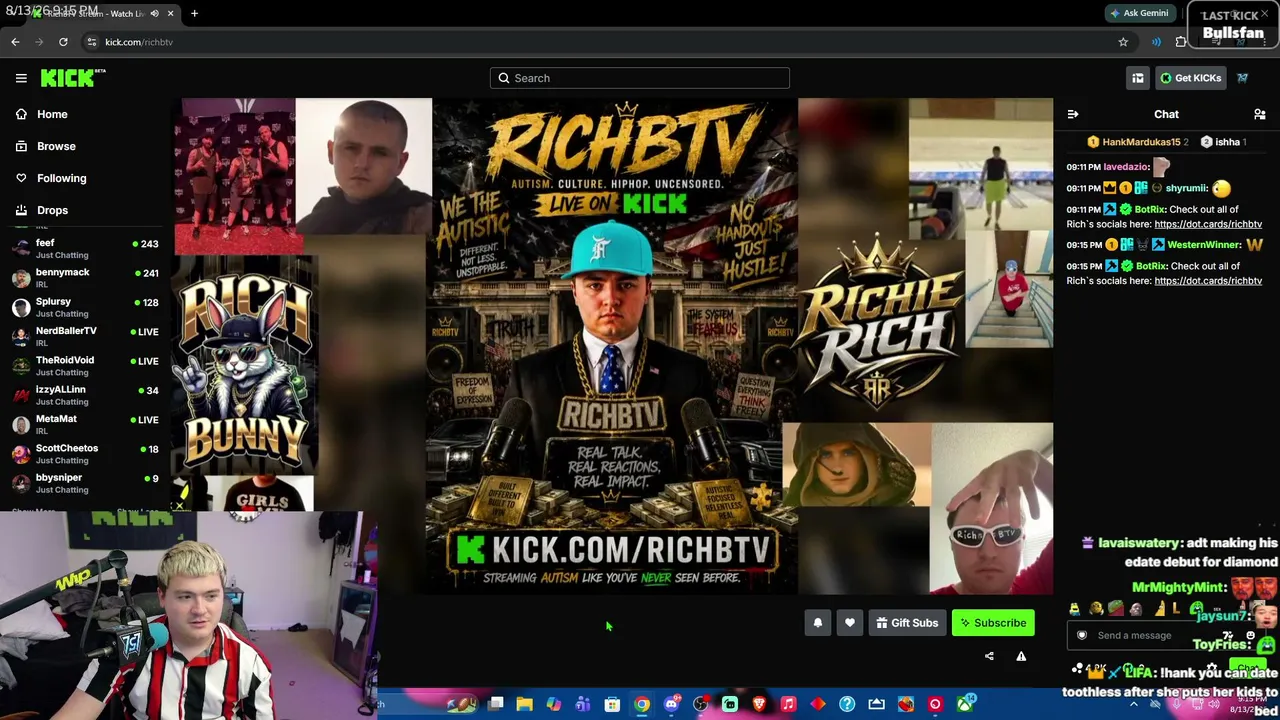Open NerdBallerTV's live channel

pos(86,336)
